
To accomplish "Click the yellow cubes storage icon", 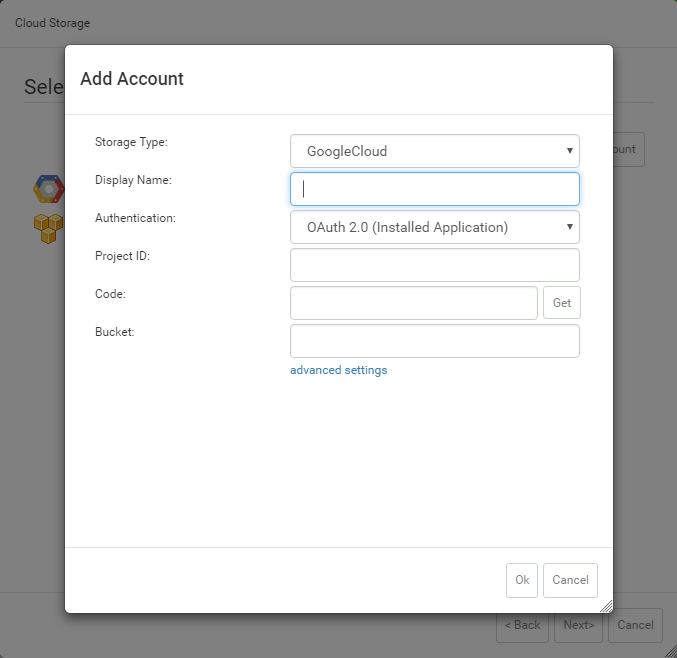I will click(48, 228).
